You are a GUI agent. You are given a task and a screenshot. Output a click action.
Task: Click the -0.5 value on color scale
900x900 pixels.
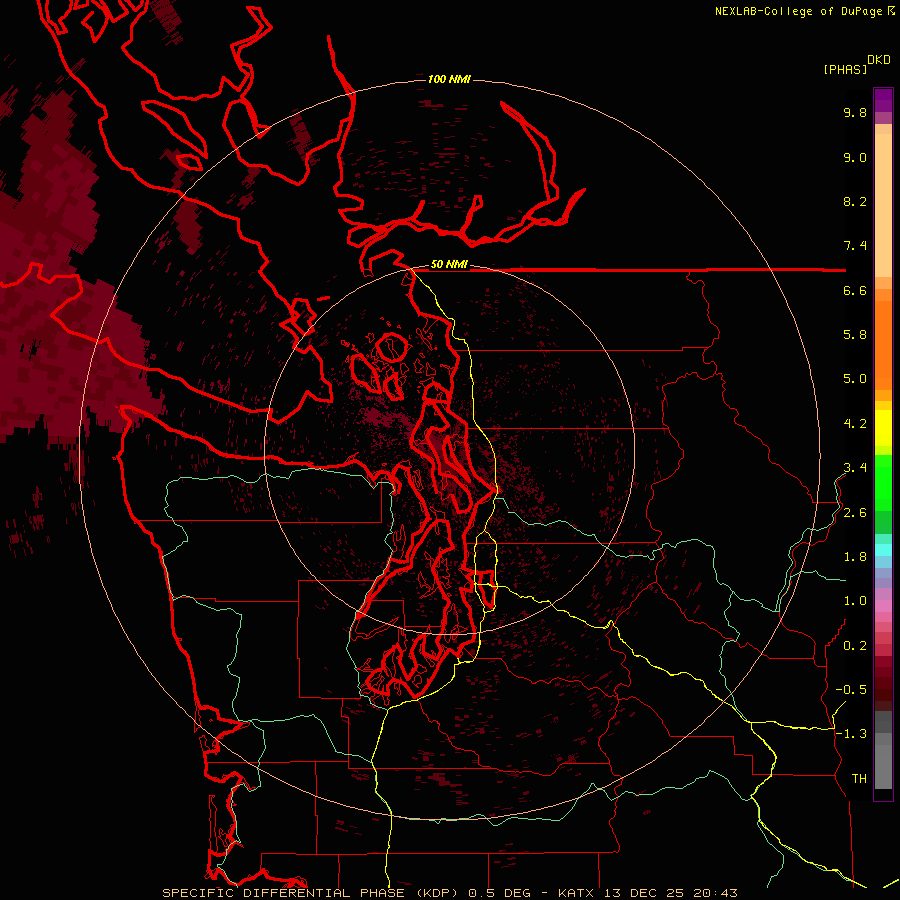click(x=851, y=690)
